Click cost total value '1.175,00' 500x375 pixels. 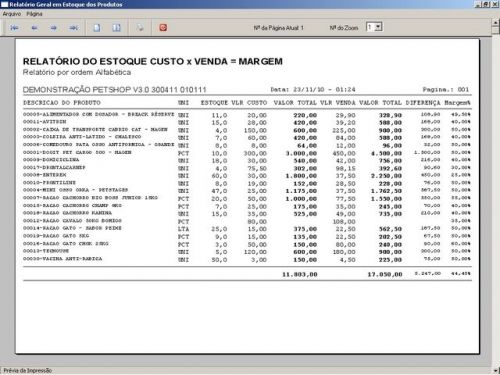[x=301, y=191]
